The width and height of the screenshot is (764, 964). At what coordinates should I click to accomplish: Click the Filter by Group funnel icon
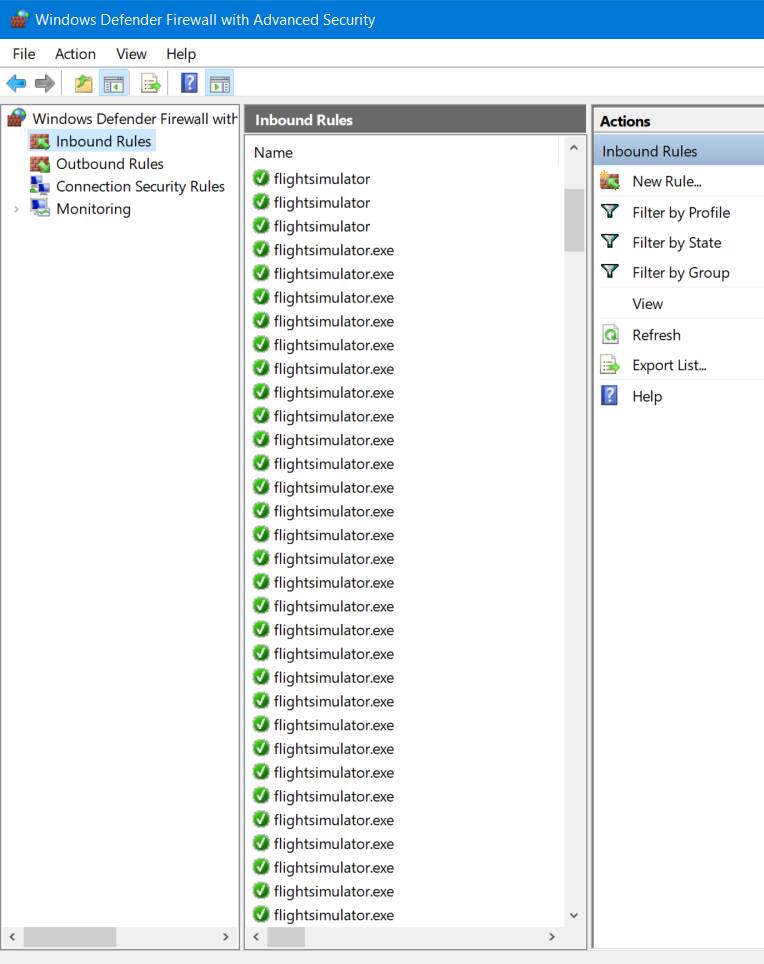click(610, 271)
